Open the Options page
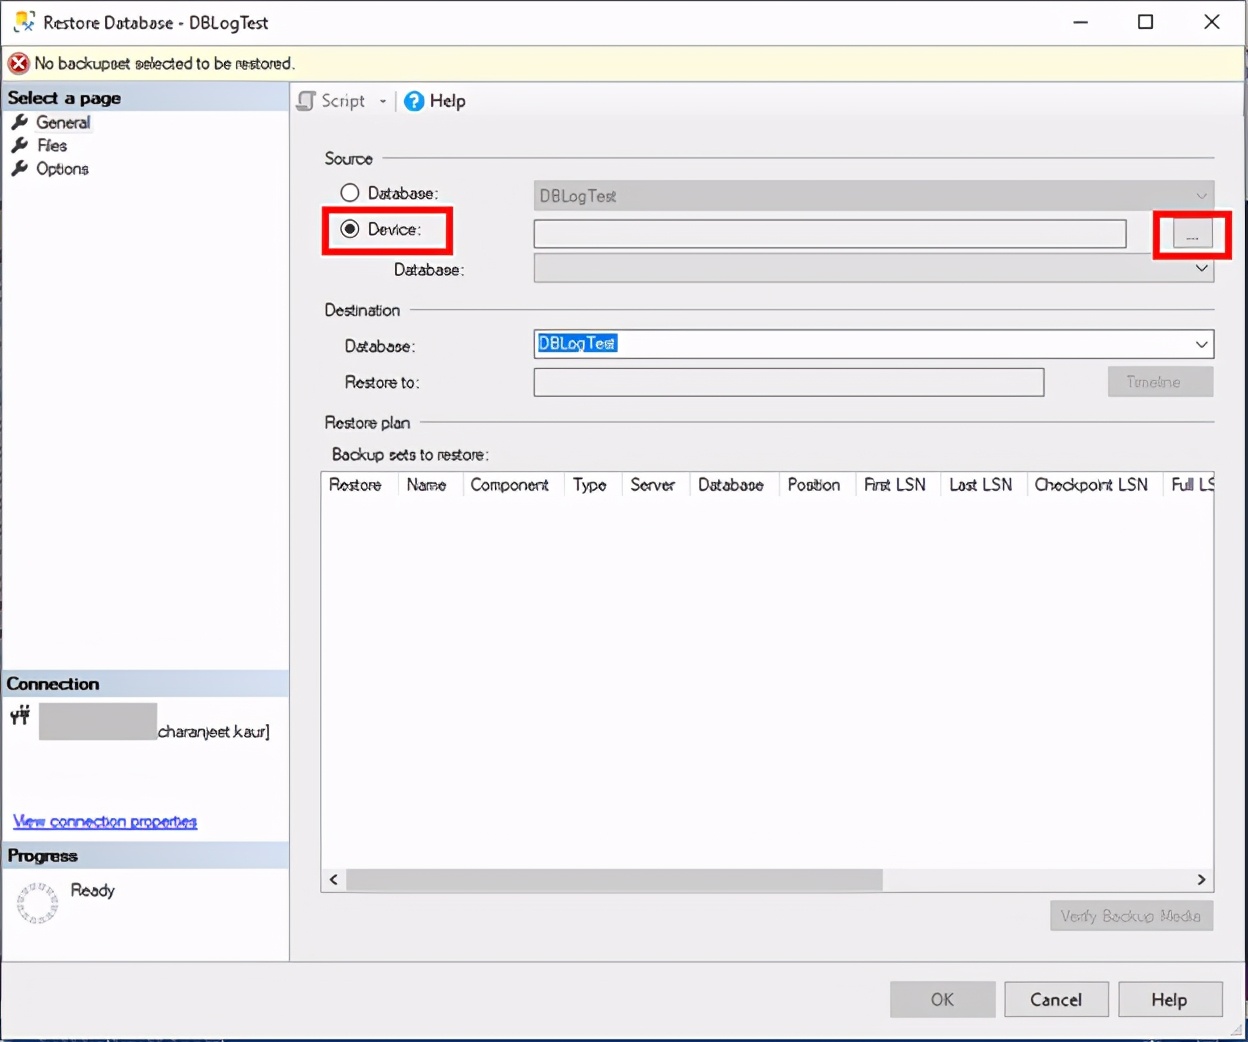The height and width of the screenshot is (1042, 1248). point(62,168)
